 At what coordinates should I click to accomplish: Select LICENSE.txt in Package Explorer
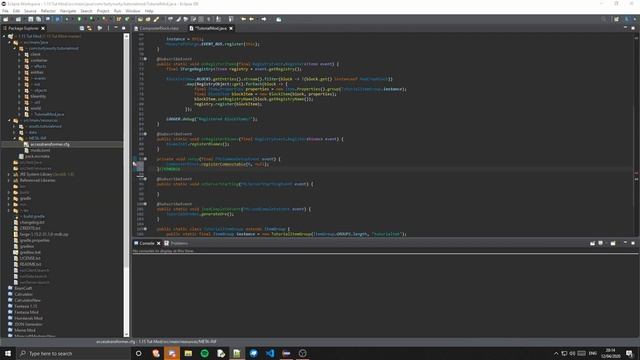pos(30,258)
